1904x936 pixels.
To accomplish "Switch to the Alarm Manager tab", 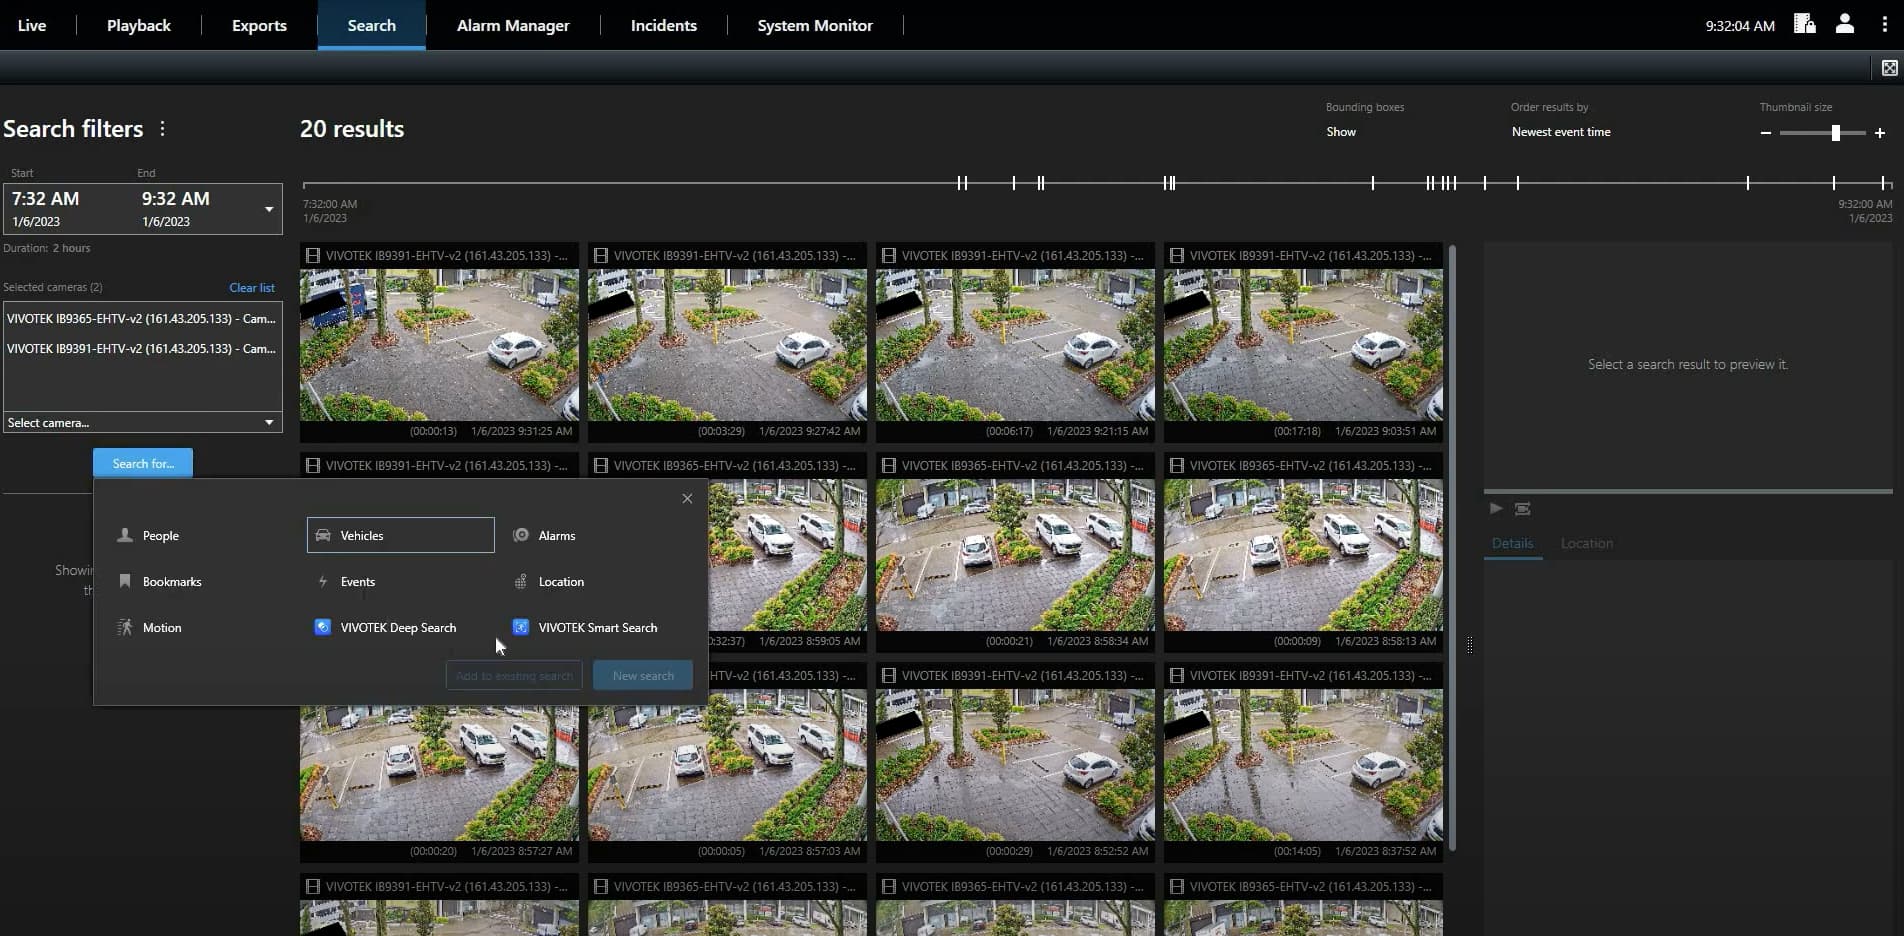I will [512, 25].
